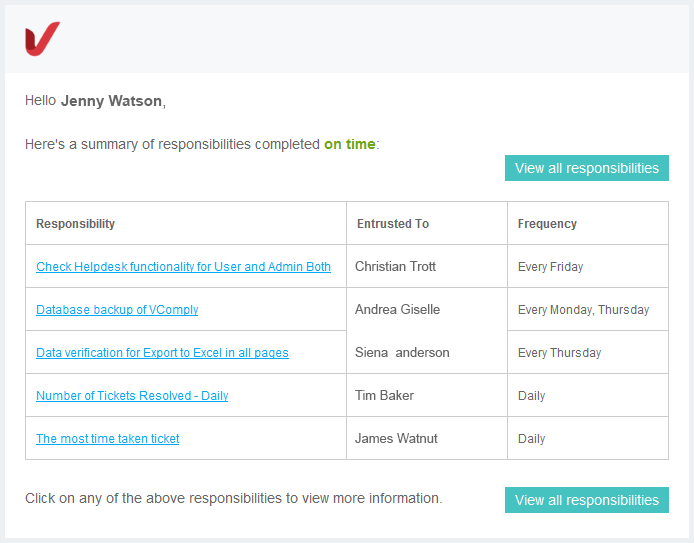The width and height of the screenshot is (694, 543).
Task: Open Number of Tickets Resolved - Daily link
Action: click(x=132, y=396)
